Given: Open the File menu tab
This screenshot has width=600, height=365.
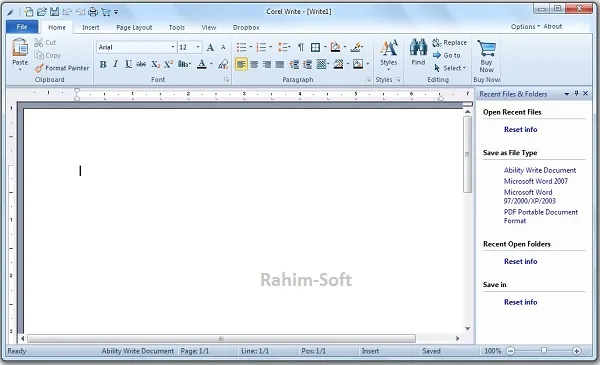Looking at the screenshot, I should 22,27.
